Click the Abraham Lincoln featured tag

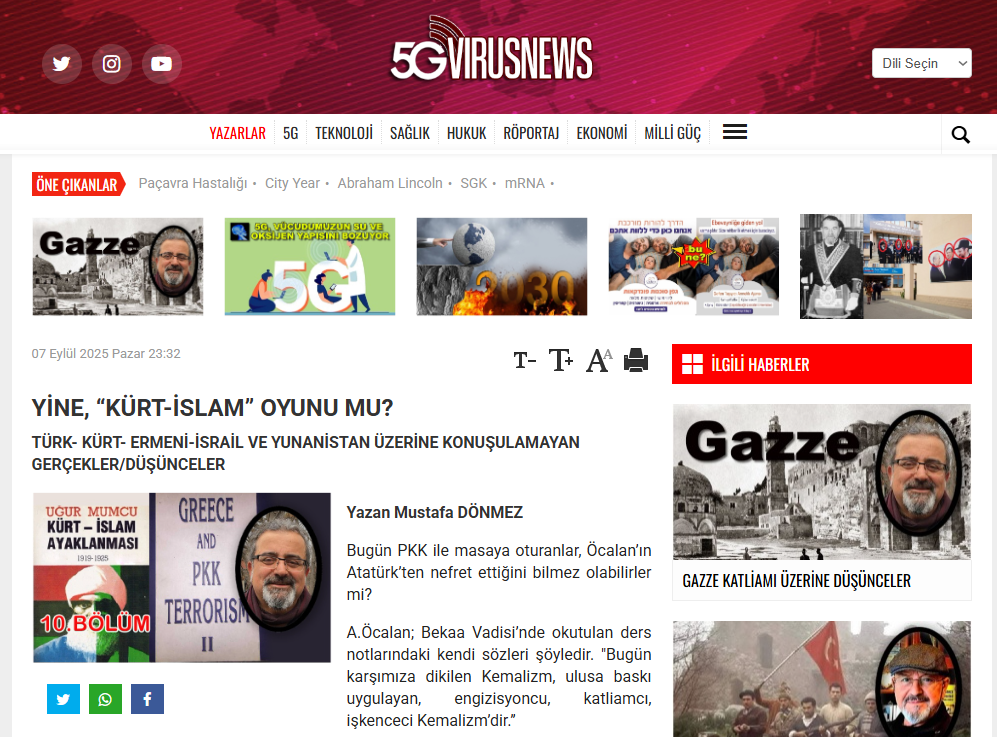390,183
